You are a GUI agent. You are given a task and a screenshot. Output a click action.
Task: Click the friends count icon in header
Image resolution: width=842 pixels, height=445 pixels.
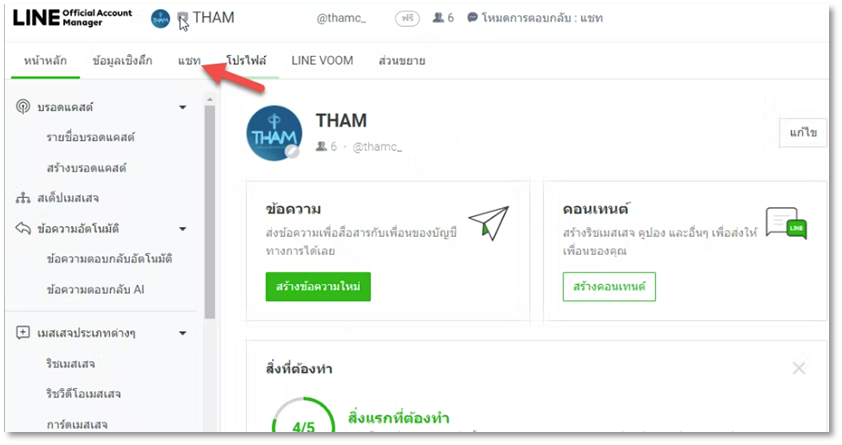point(438,18)
